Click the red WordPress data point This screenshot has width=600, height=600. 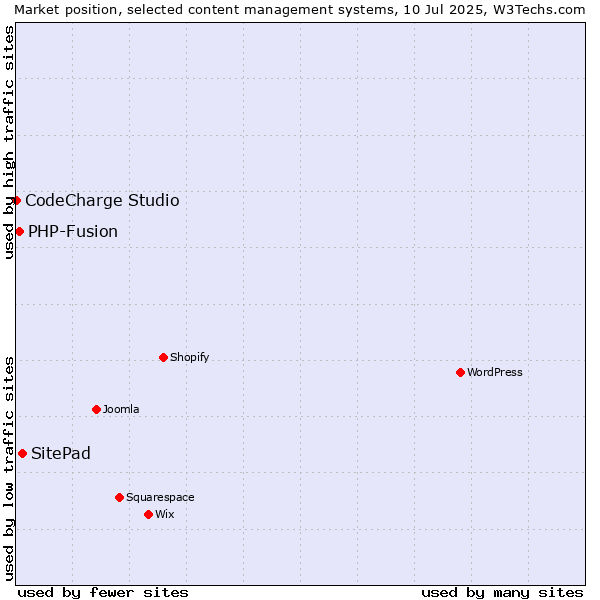coord(460,372)
